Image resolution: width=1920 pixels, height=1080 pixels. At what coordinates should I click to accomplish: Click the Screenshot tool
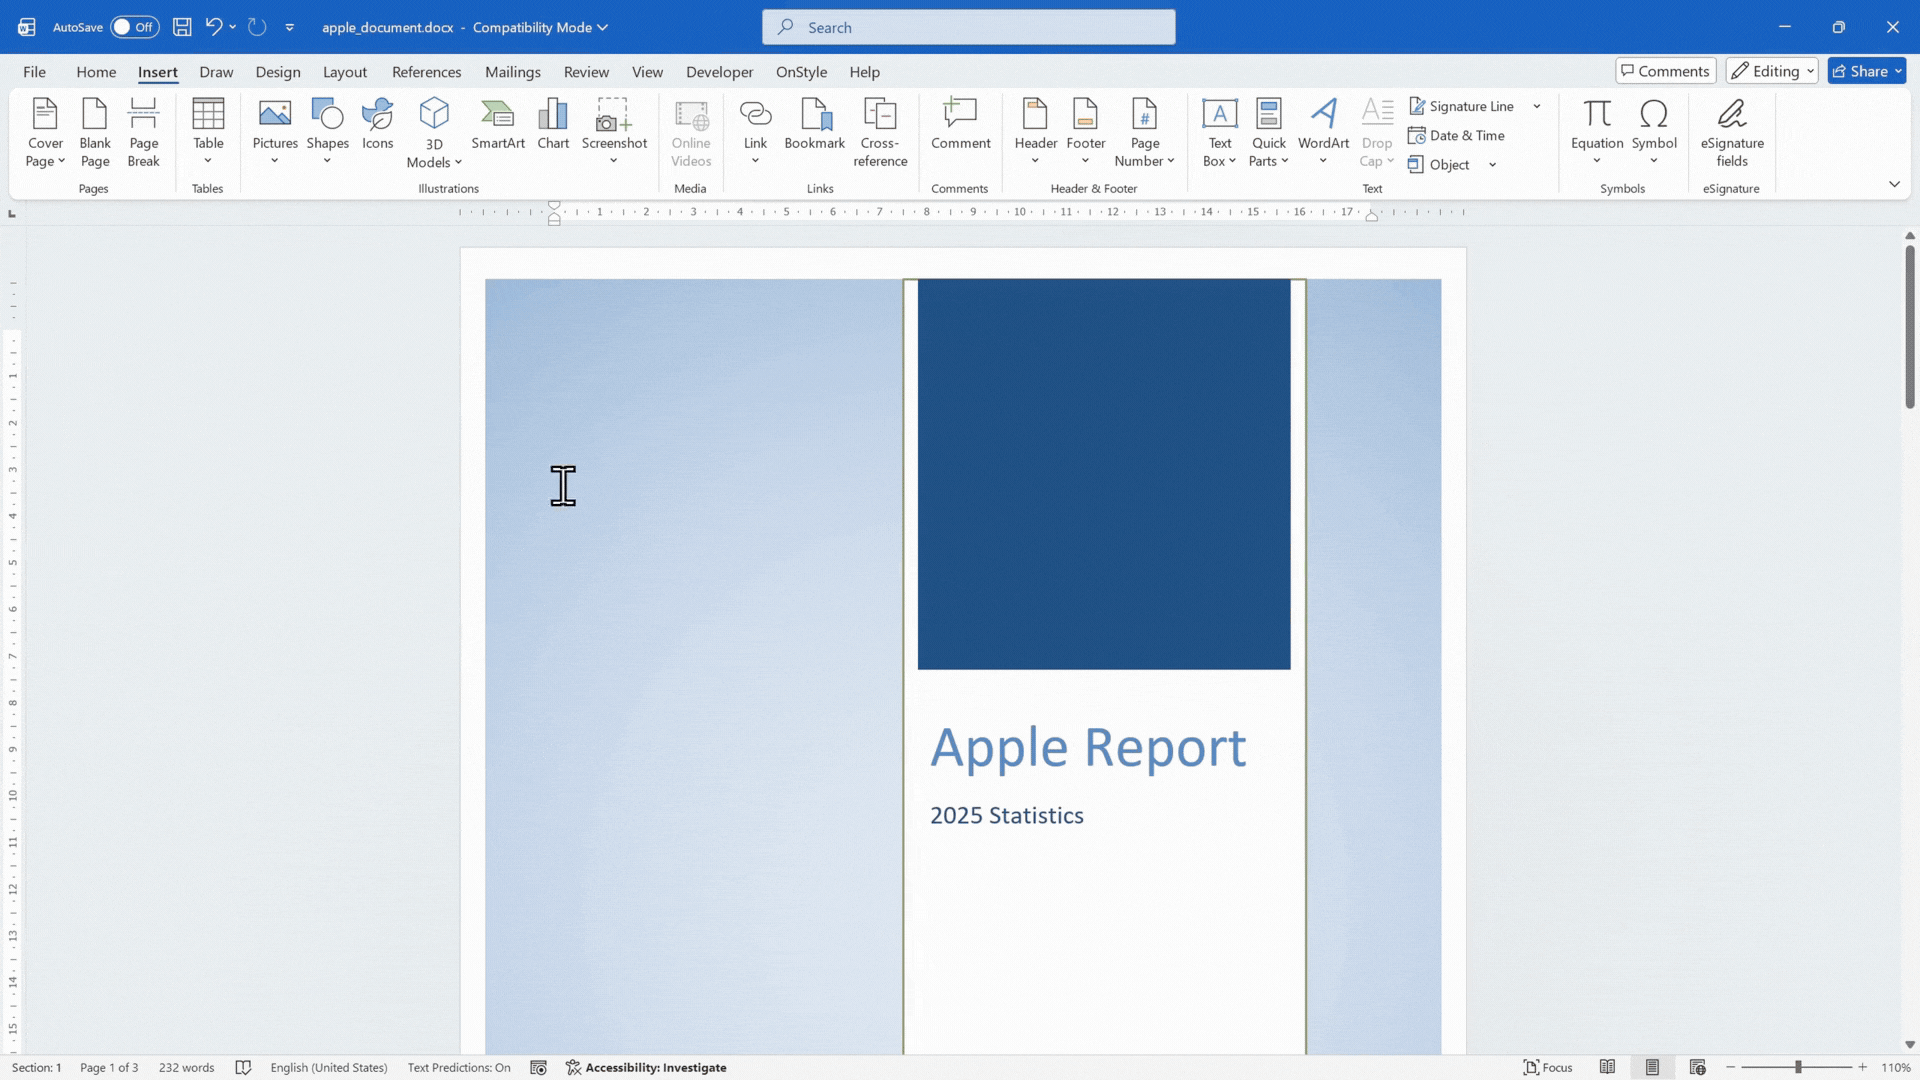click(x=614, y=133)
